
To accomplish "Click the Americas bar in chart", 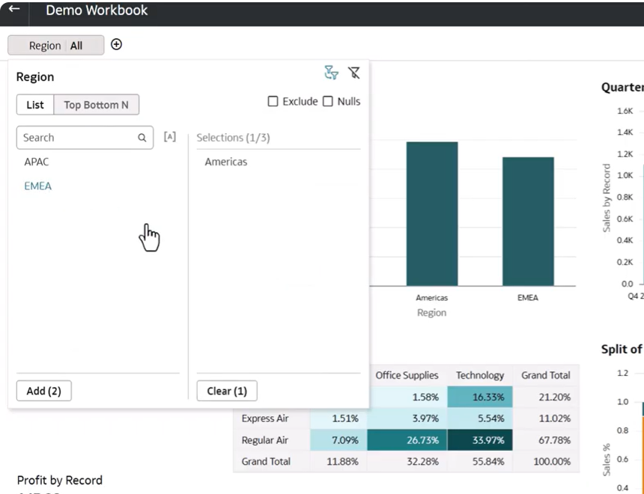I will [432, 214].
